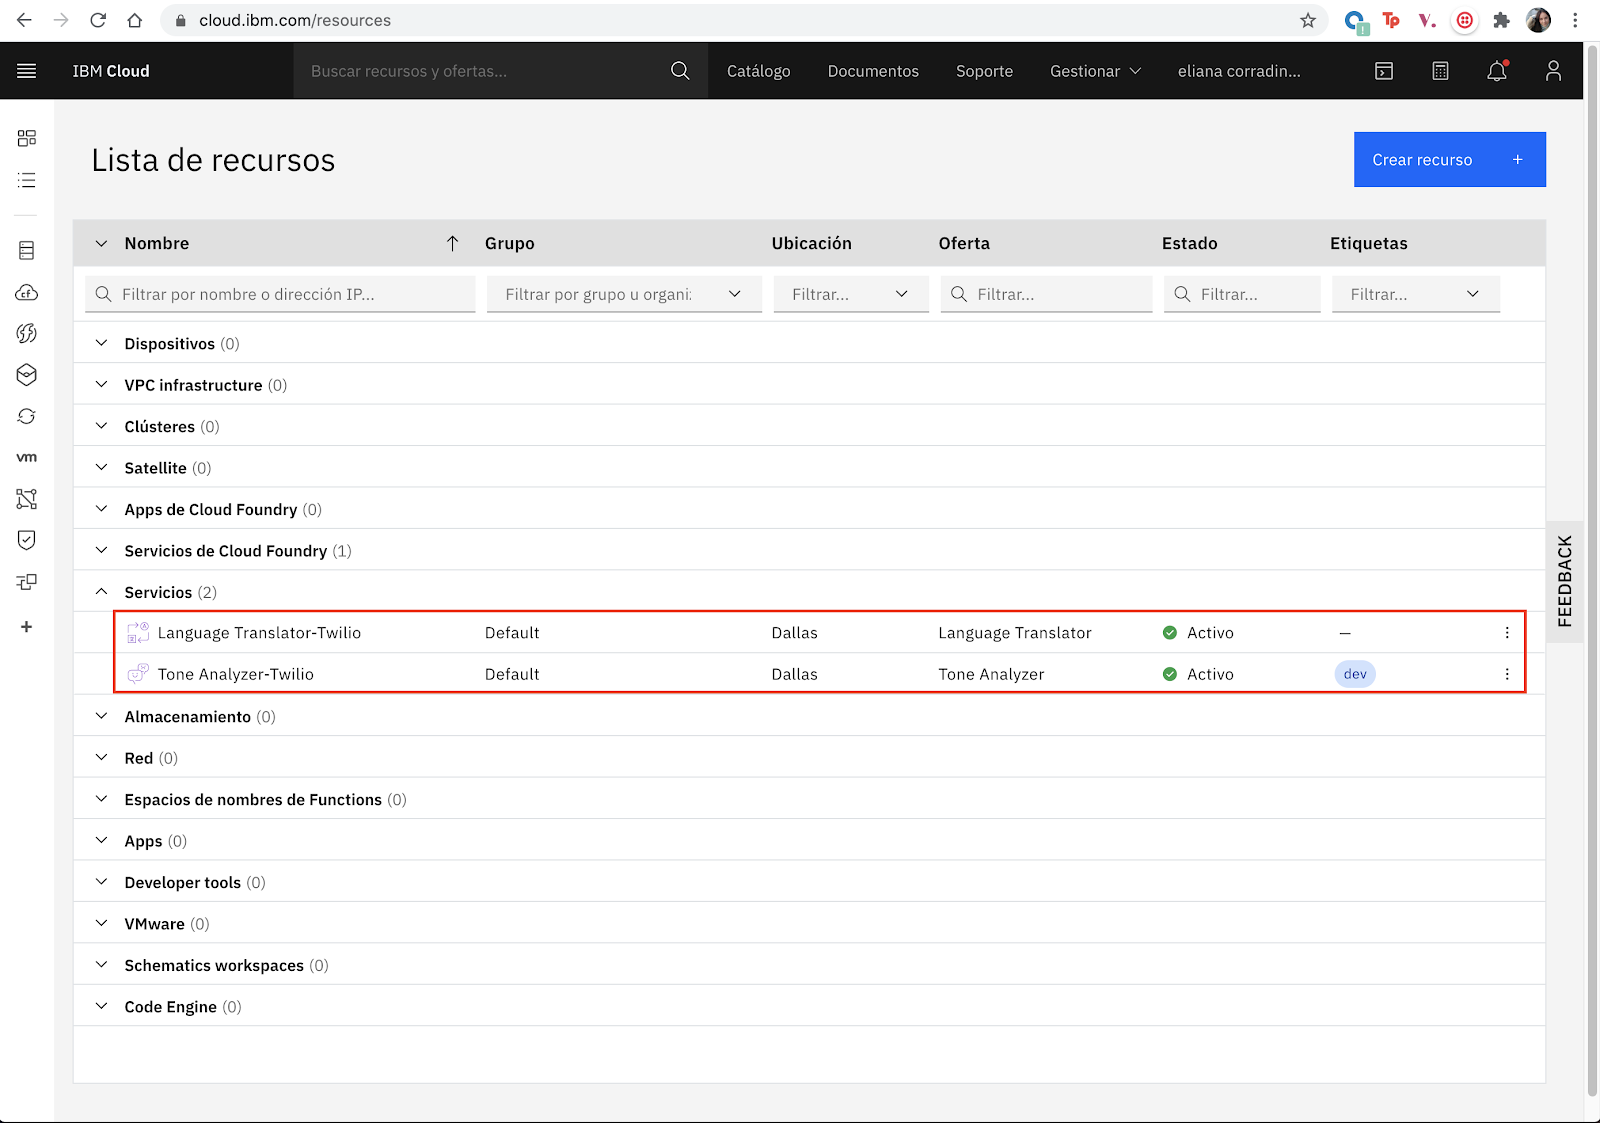Open the cost estimator calculator icon
This screenshot has width=1600, height=1123.
1440,71
